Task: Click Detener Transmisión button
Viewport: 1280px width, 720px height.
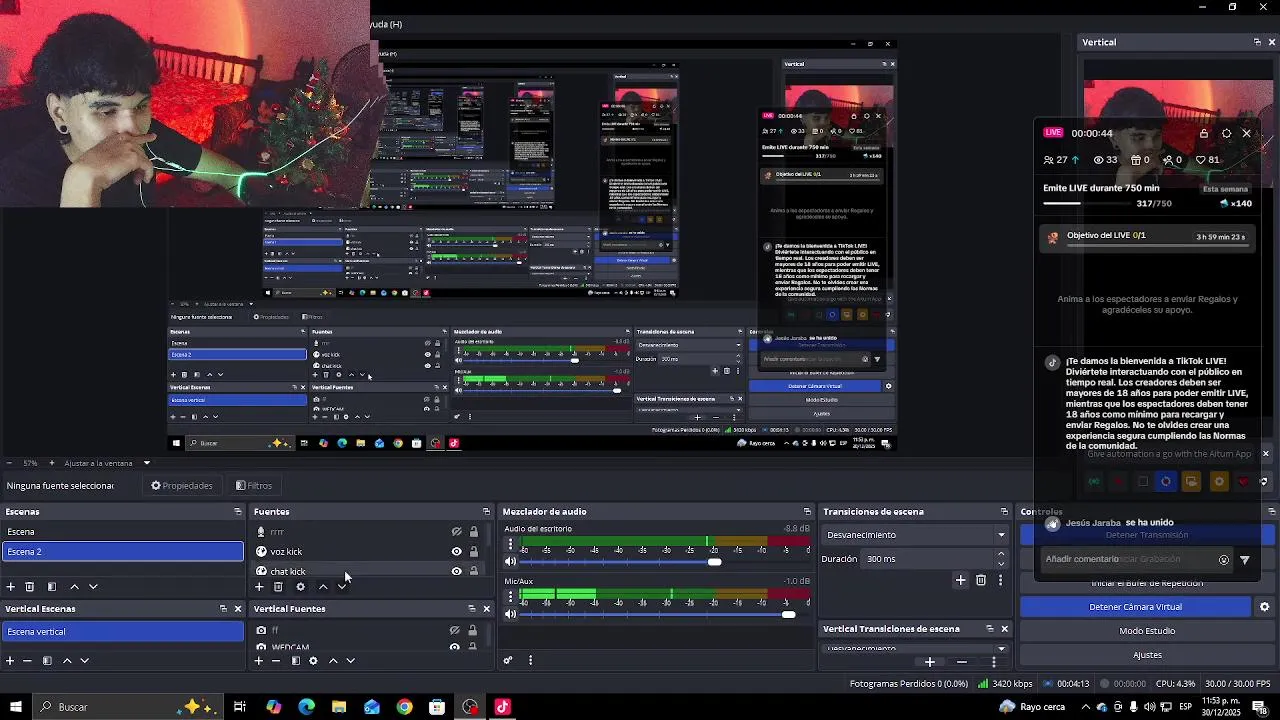Action: [x=1147, y=535]
